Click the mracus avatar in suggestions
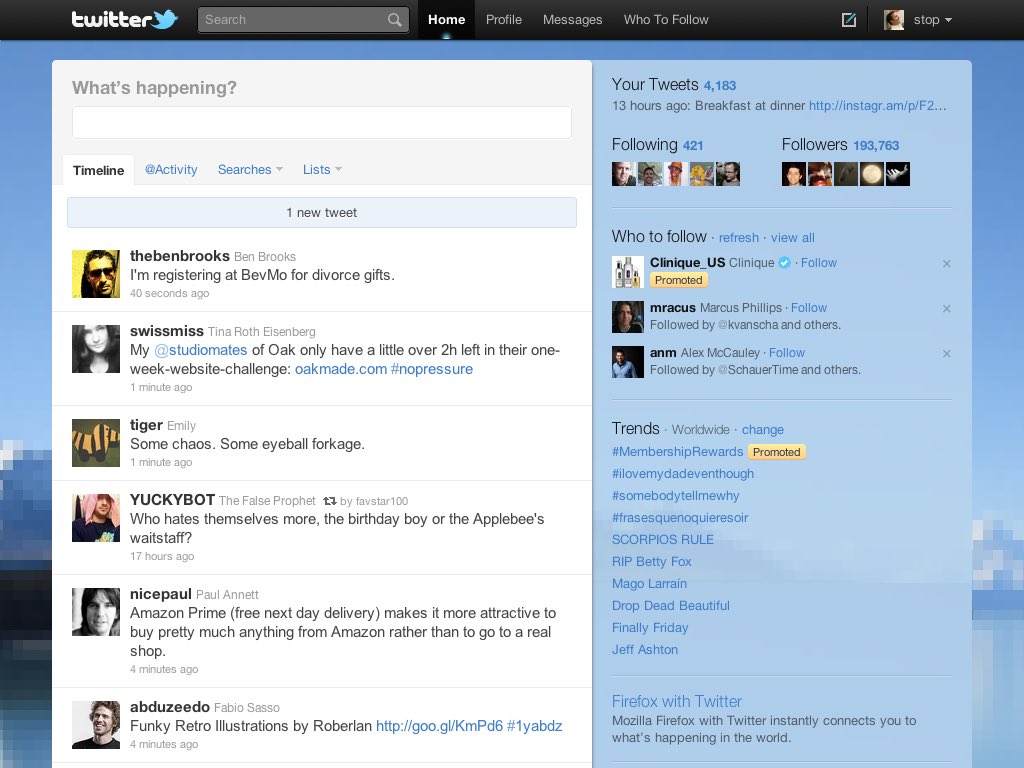 point(628,317)
